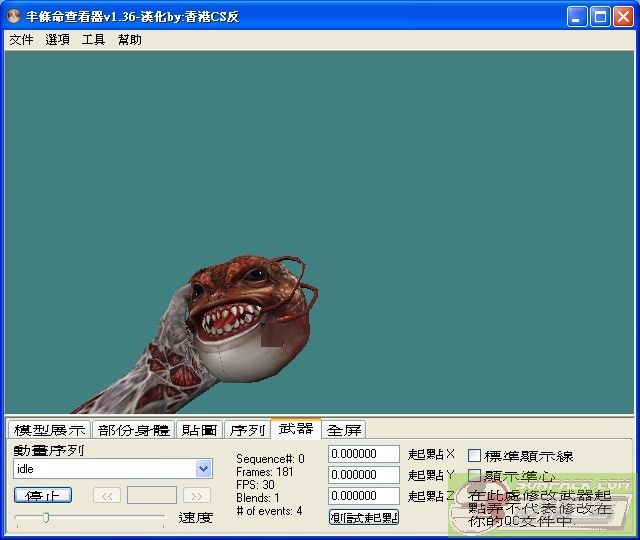Click the 測試起點 button

click(x=364, y=517)
